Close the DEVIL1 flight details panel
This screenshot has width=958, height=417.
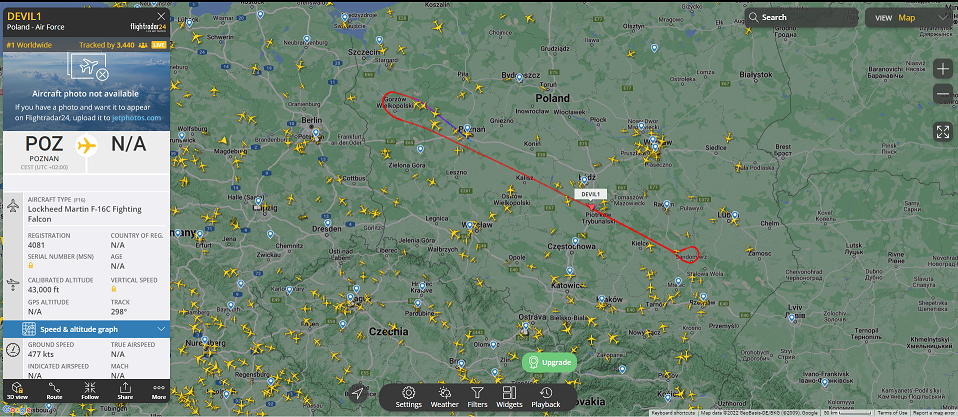click(161, 16)
